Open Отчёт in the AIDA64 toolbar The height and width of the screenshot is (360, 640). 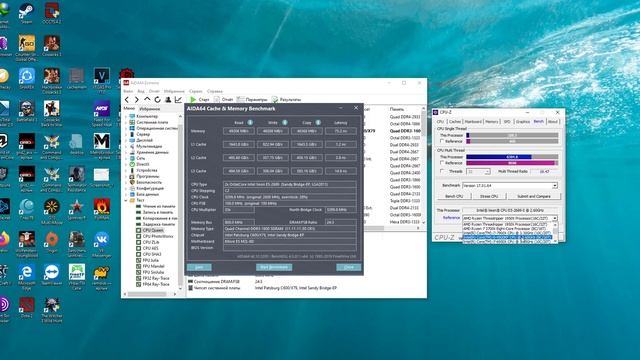(x=223, y=100)
